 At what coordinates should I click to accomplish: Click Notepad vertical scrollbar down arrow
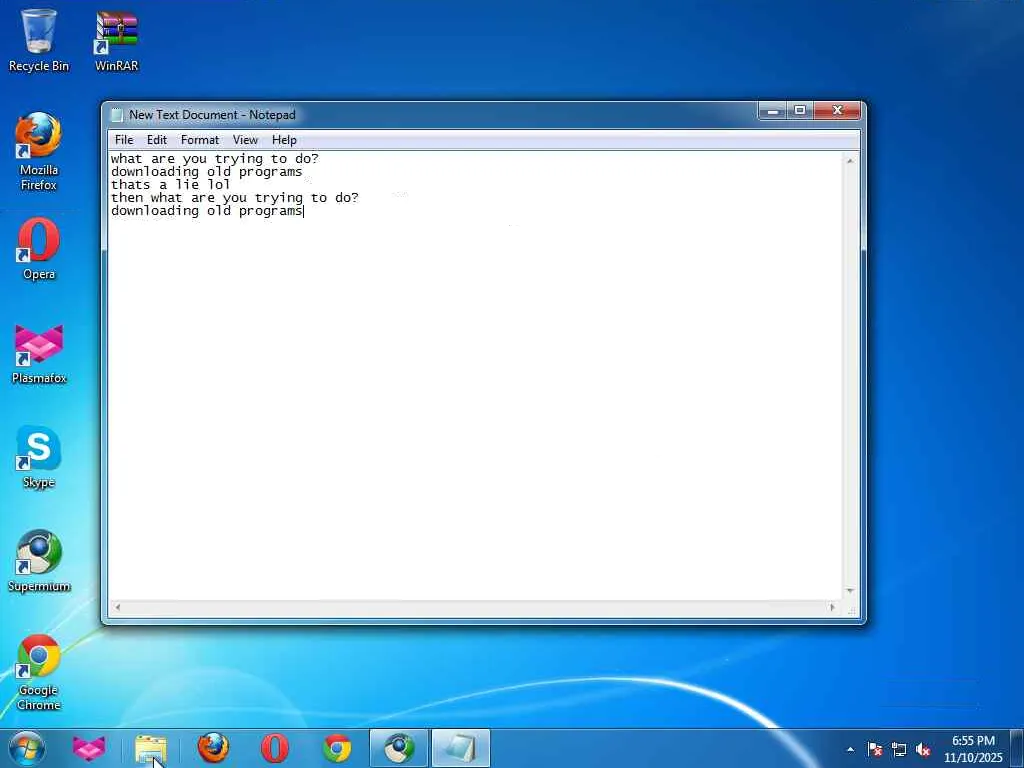pyautogui.click(x=850, y=591)
